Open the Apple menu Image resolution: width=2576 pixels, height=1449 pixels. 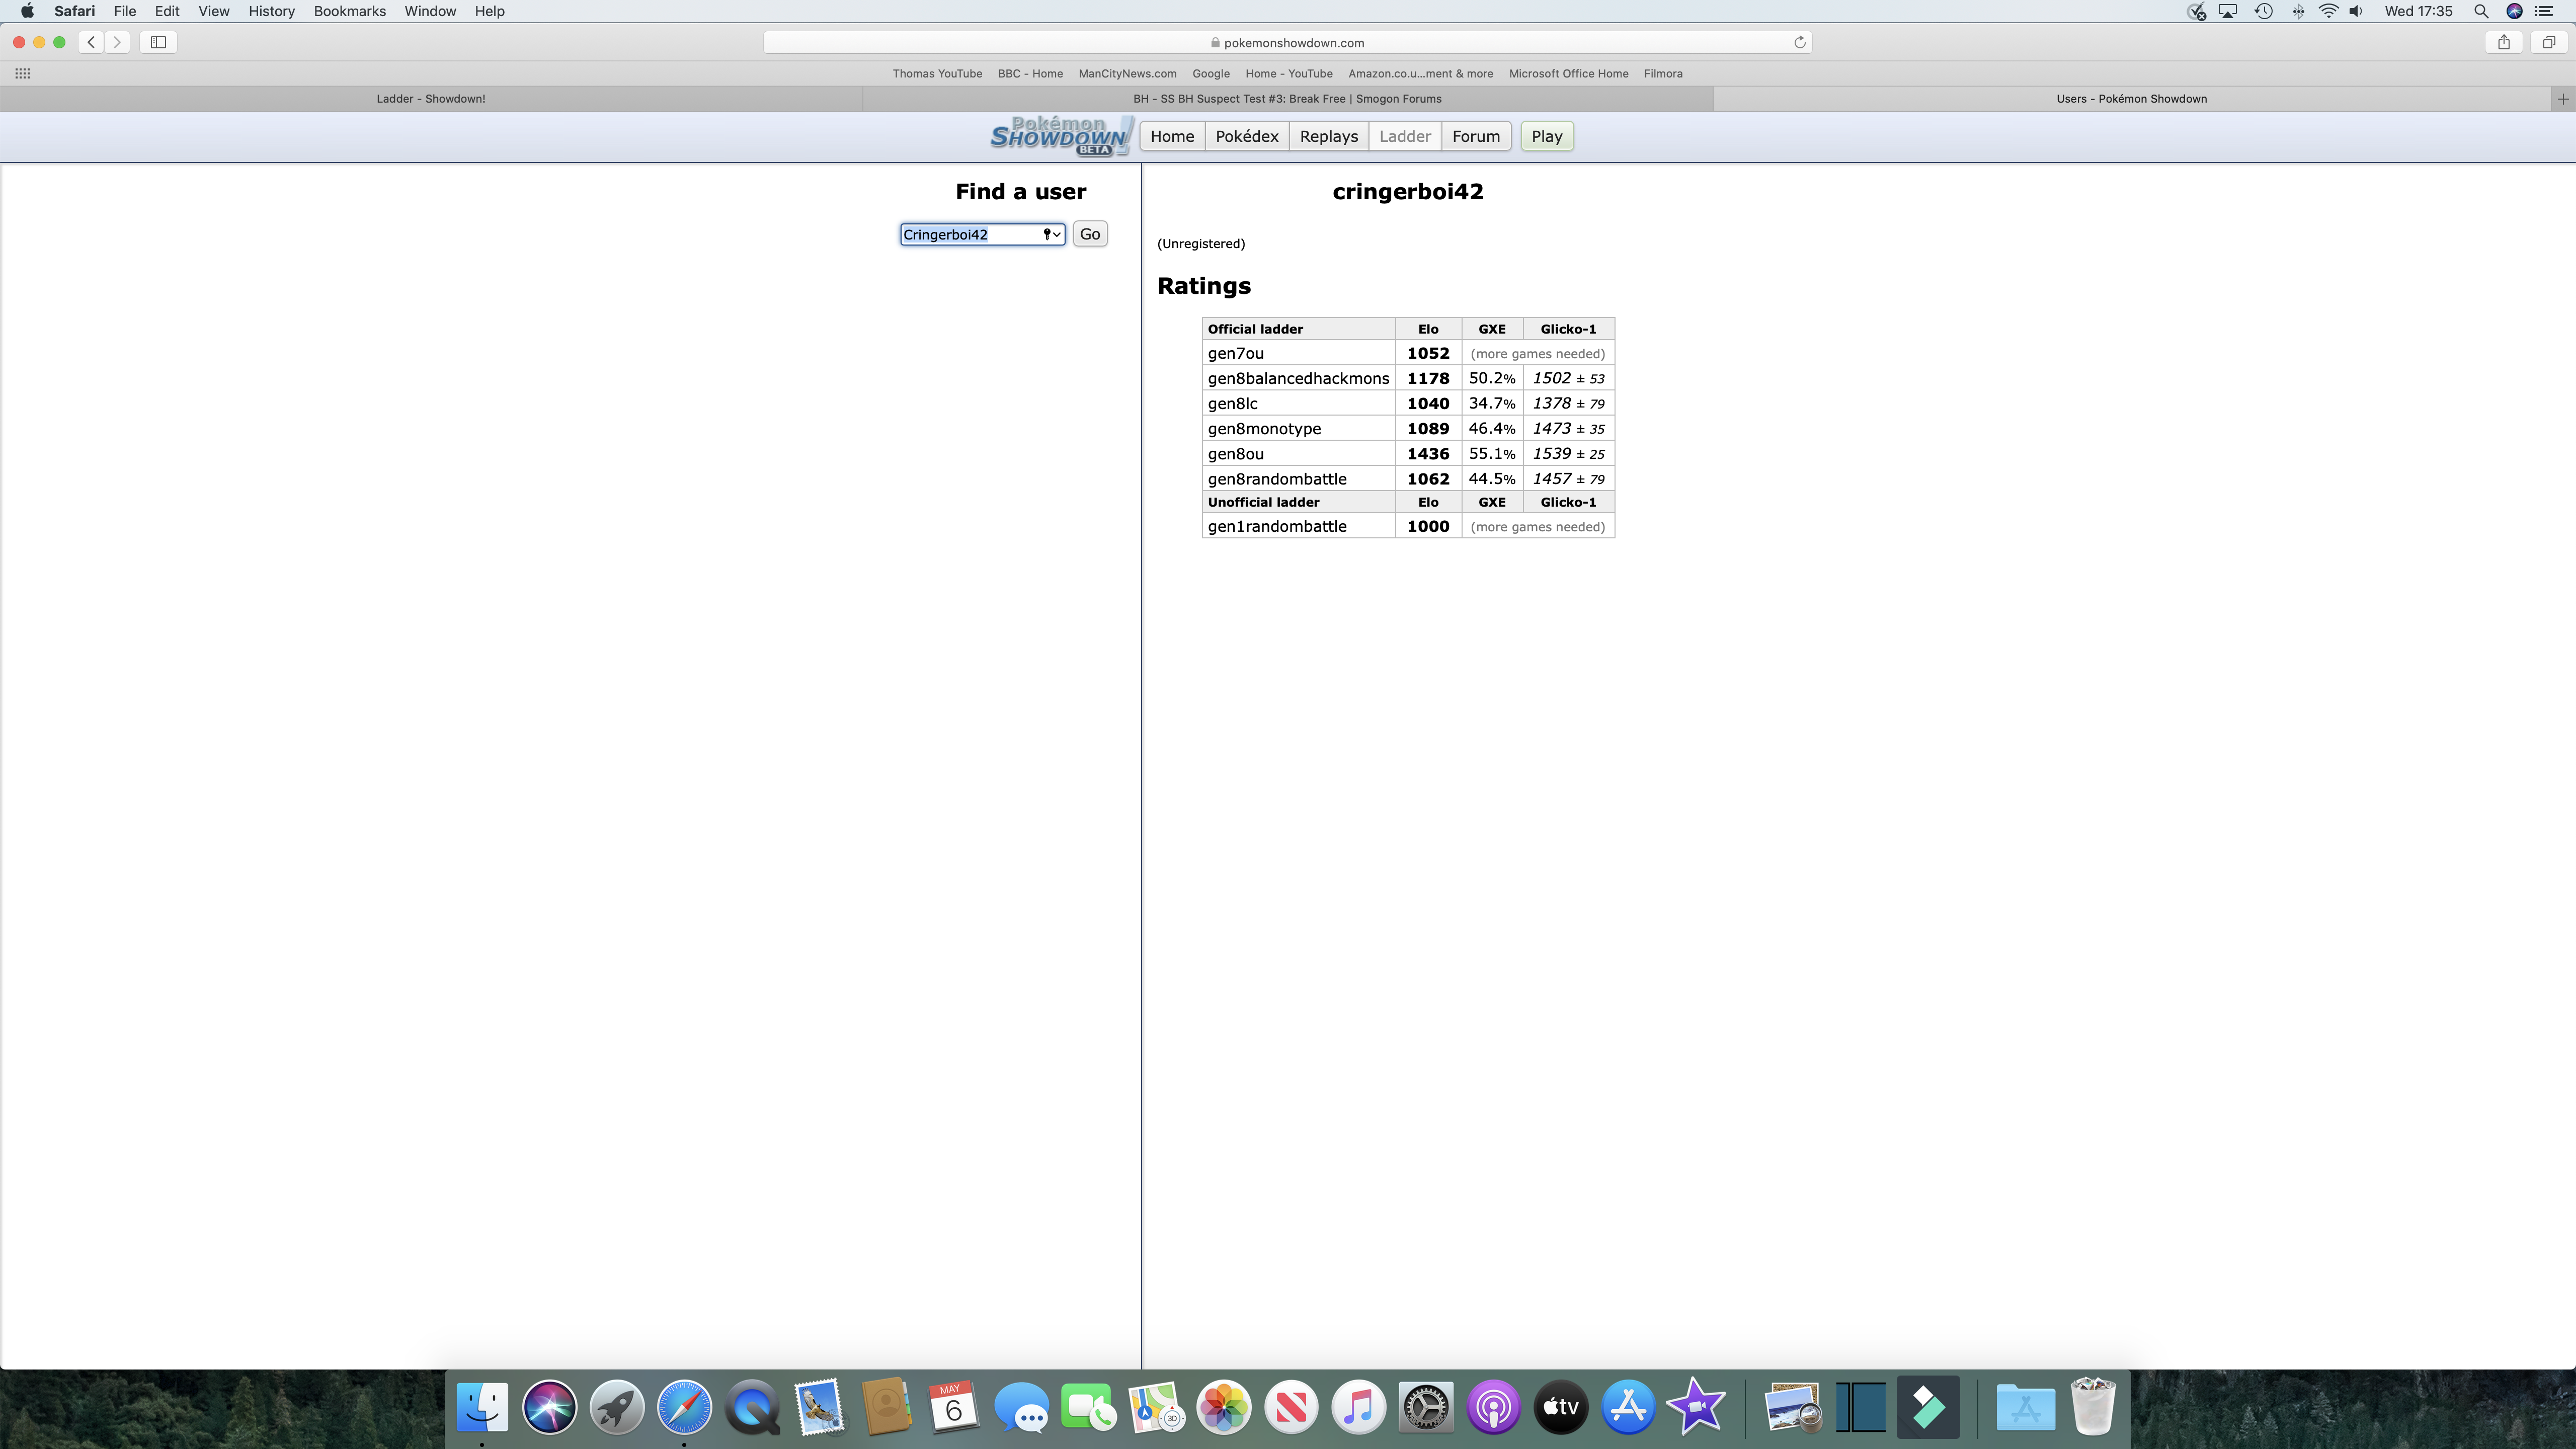pyautogui.click(x=27, y=11)
